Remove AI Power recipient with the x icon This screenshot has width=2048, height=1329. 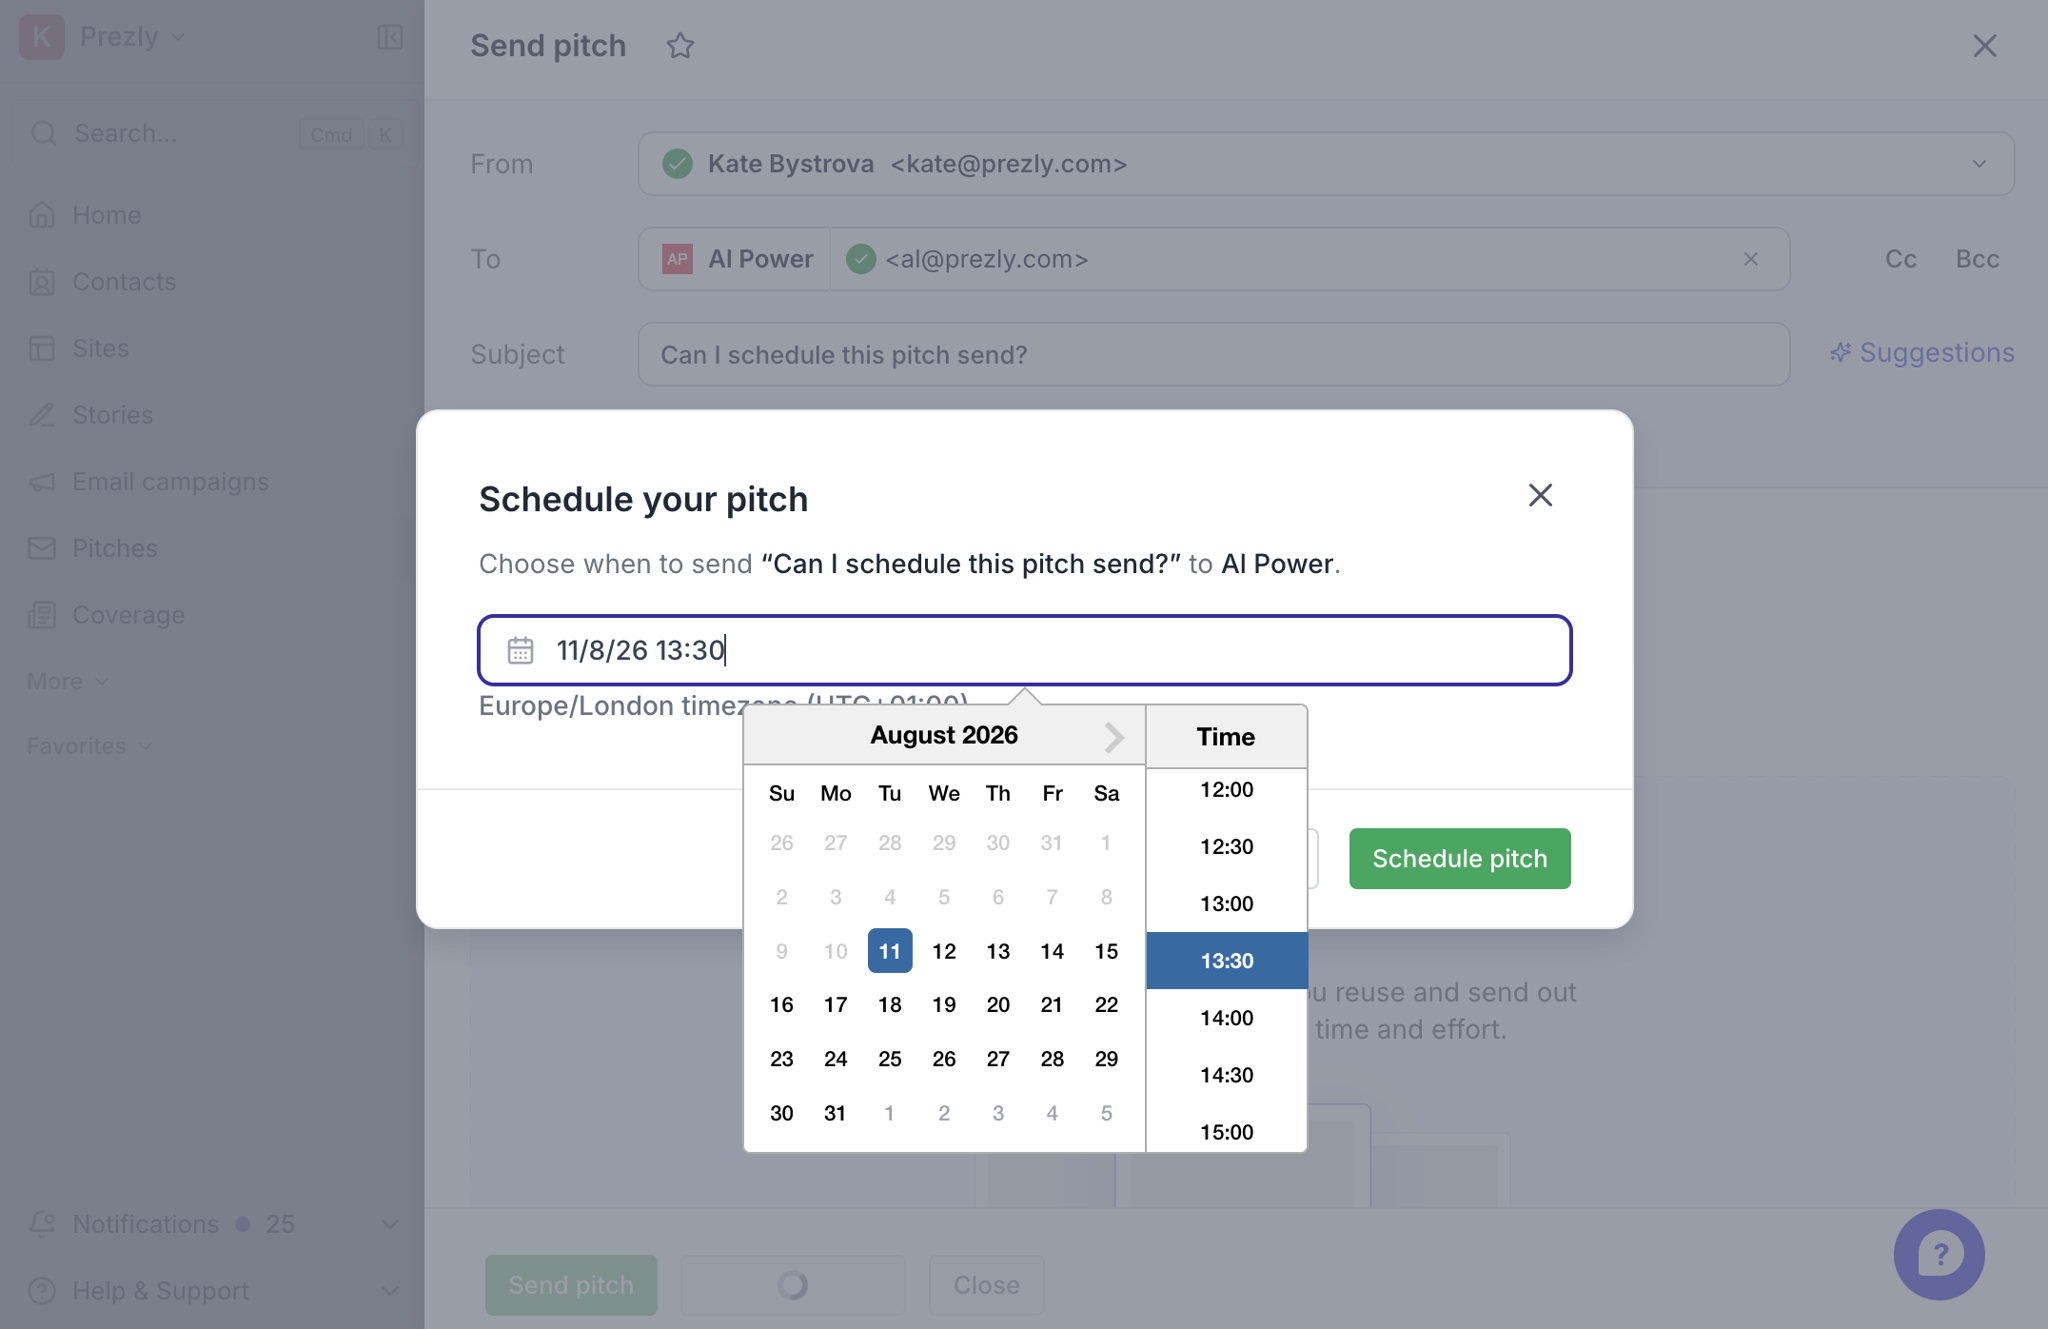(1750, 259)
